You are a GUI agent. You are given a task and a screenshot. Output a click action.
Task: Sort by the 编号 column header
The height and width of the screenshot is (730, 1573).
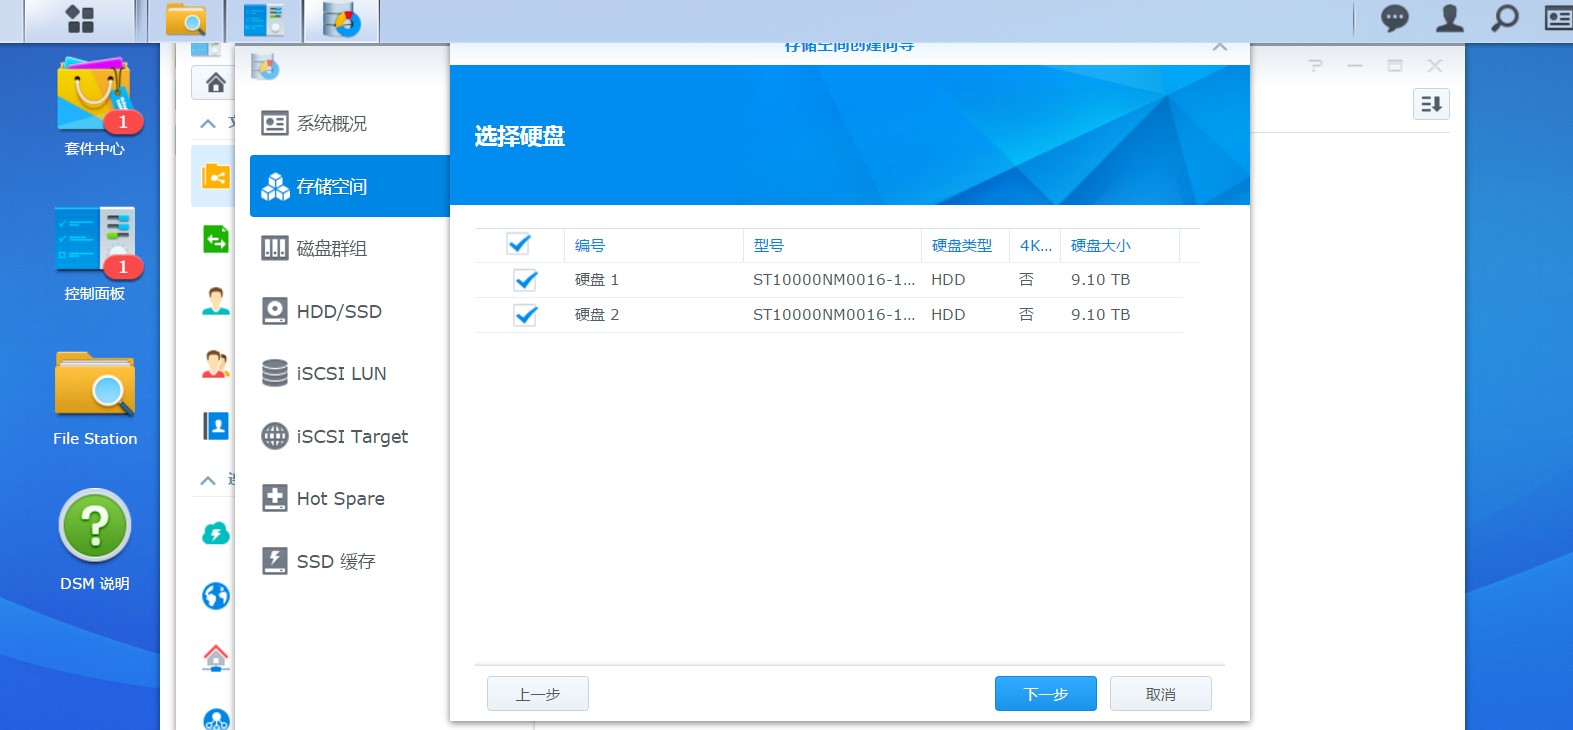point(653,245)
